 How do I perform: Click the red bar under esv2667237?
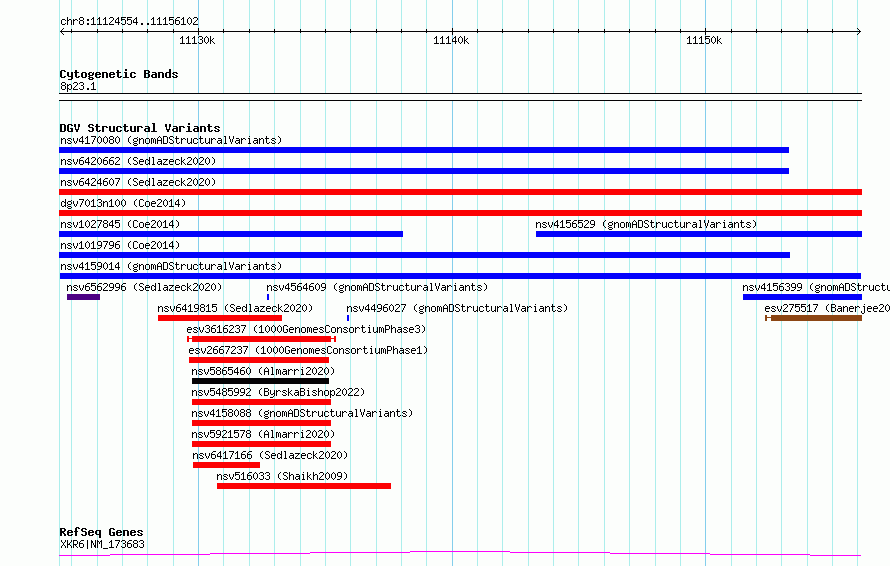(x=259, y=360)
